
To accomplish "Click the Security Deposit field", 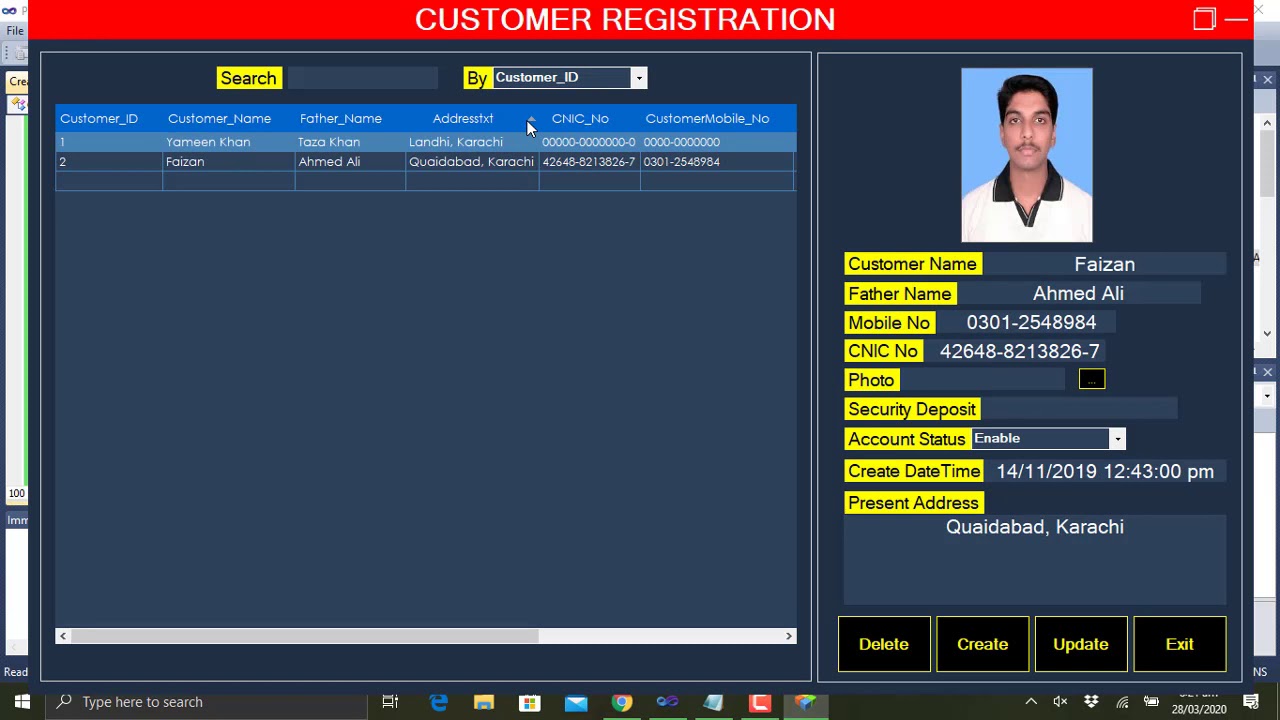I will (1079, 409).
